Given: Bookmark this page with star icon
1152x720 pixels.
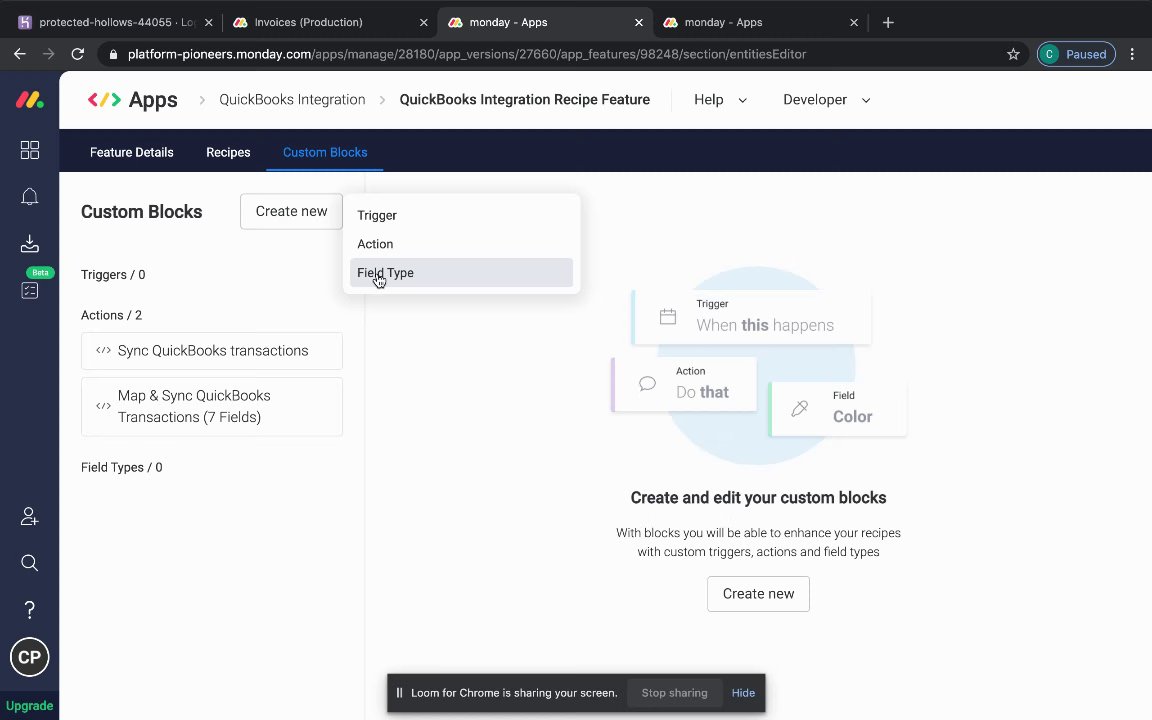Looking at the screenshot, I should click(1013, 54).
